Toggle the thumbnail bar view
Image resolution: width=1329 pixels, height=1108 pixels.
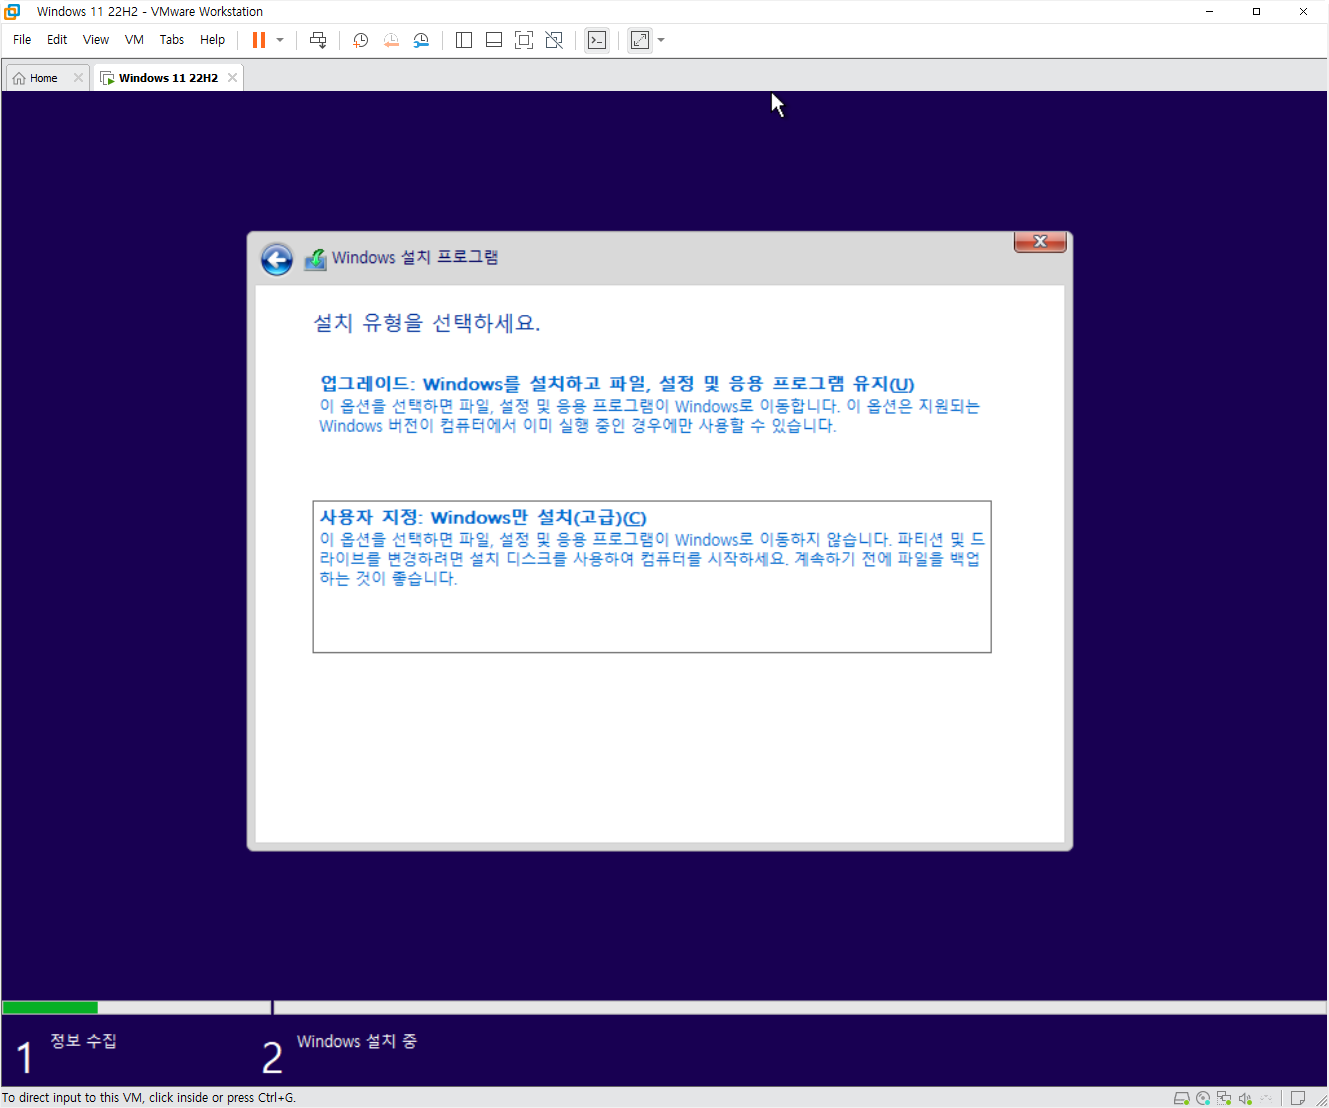tap(494, 40)
